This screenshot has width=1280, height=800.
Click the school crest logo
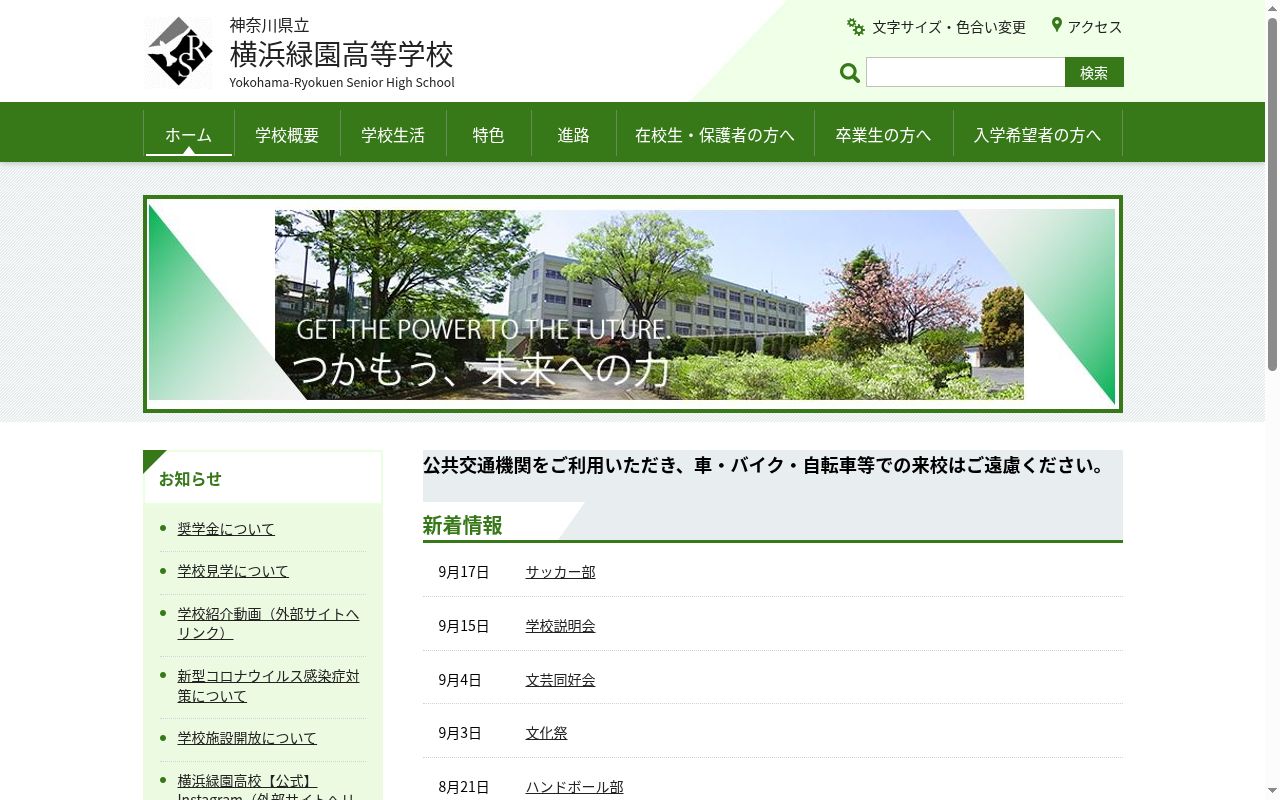[179, 53]
